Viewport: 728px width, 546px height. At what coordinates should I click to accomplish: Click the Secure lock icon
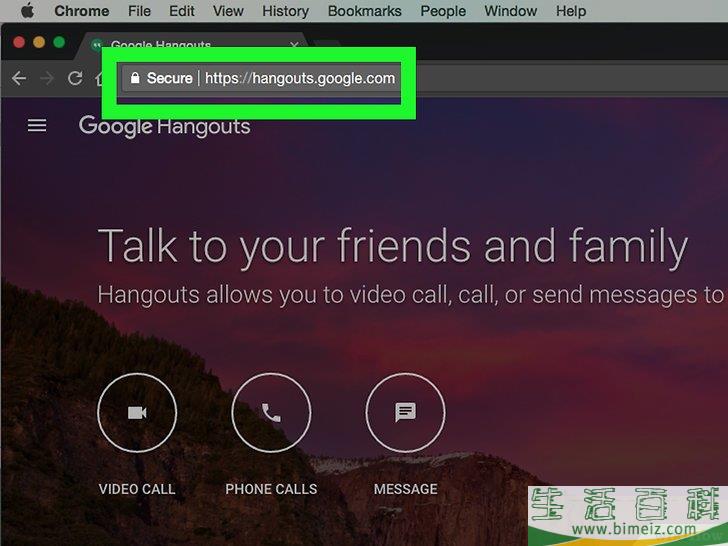[135, 78]
